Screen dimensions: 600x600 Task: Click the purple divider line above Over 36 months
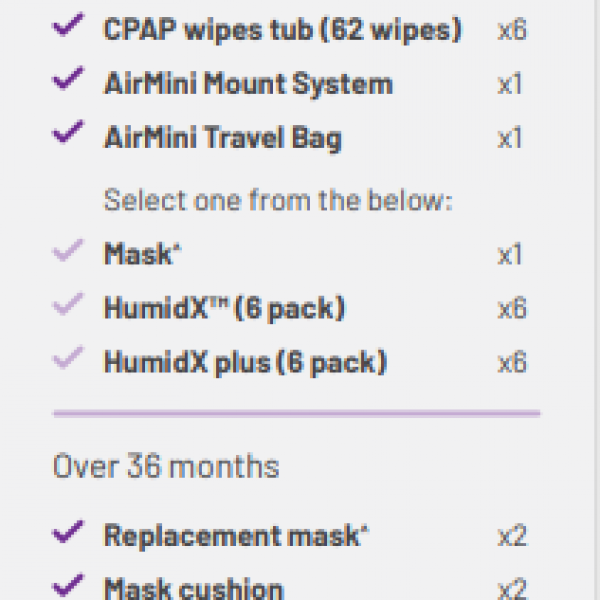(297, 413)
